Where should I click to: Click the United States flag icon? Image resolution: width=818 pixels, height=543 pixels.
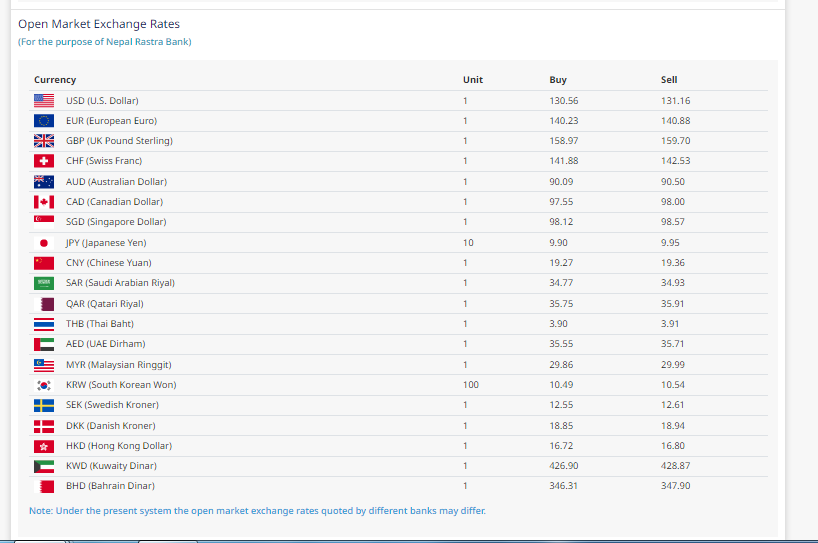point(44,100)
